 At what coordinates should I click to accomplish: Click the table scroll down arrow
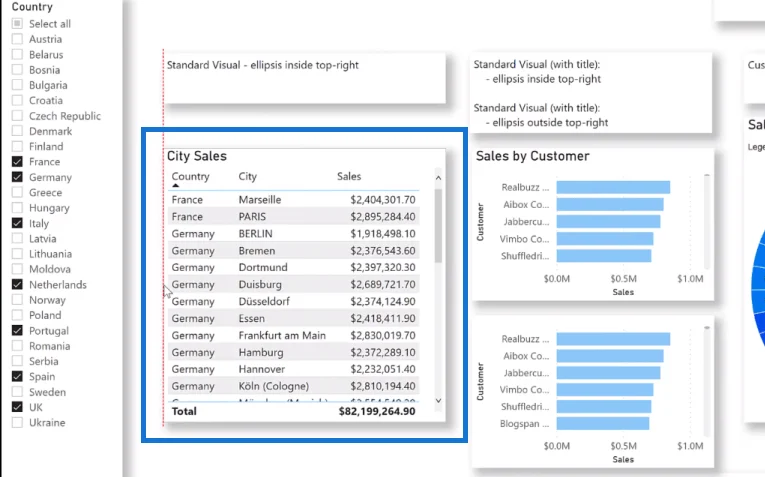pyautogui.click(x=438, y=400)
